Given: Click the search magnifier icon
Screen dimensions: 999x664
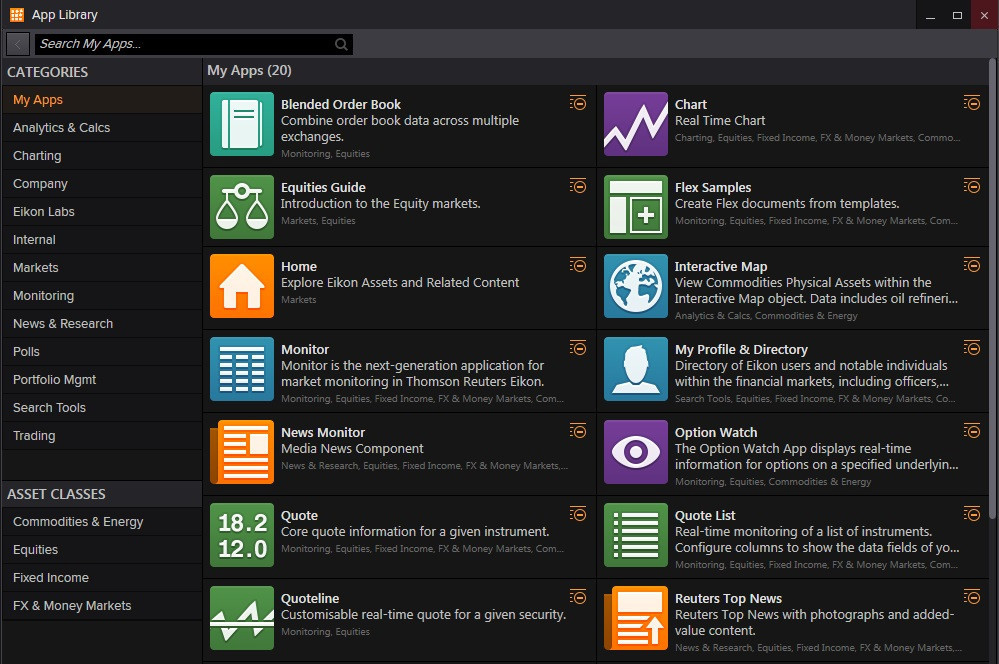Looking at the screenshot, I should point(341,44).
